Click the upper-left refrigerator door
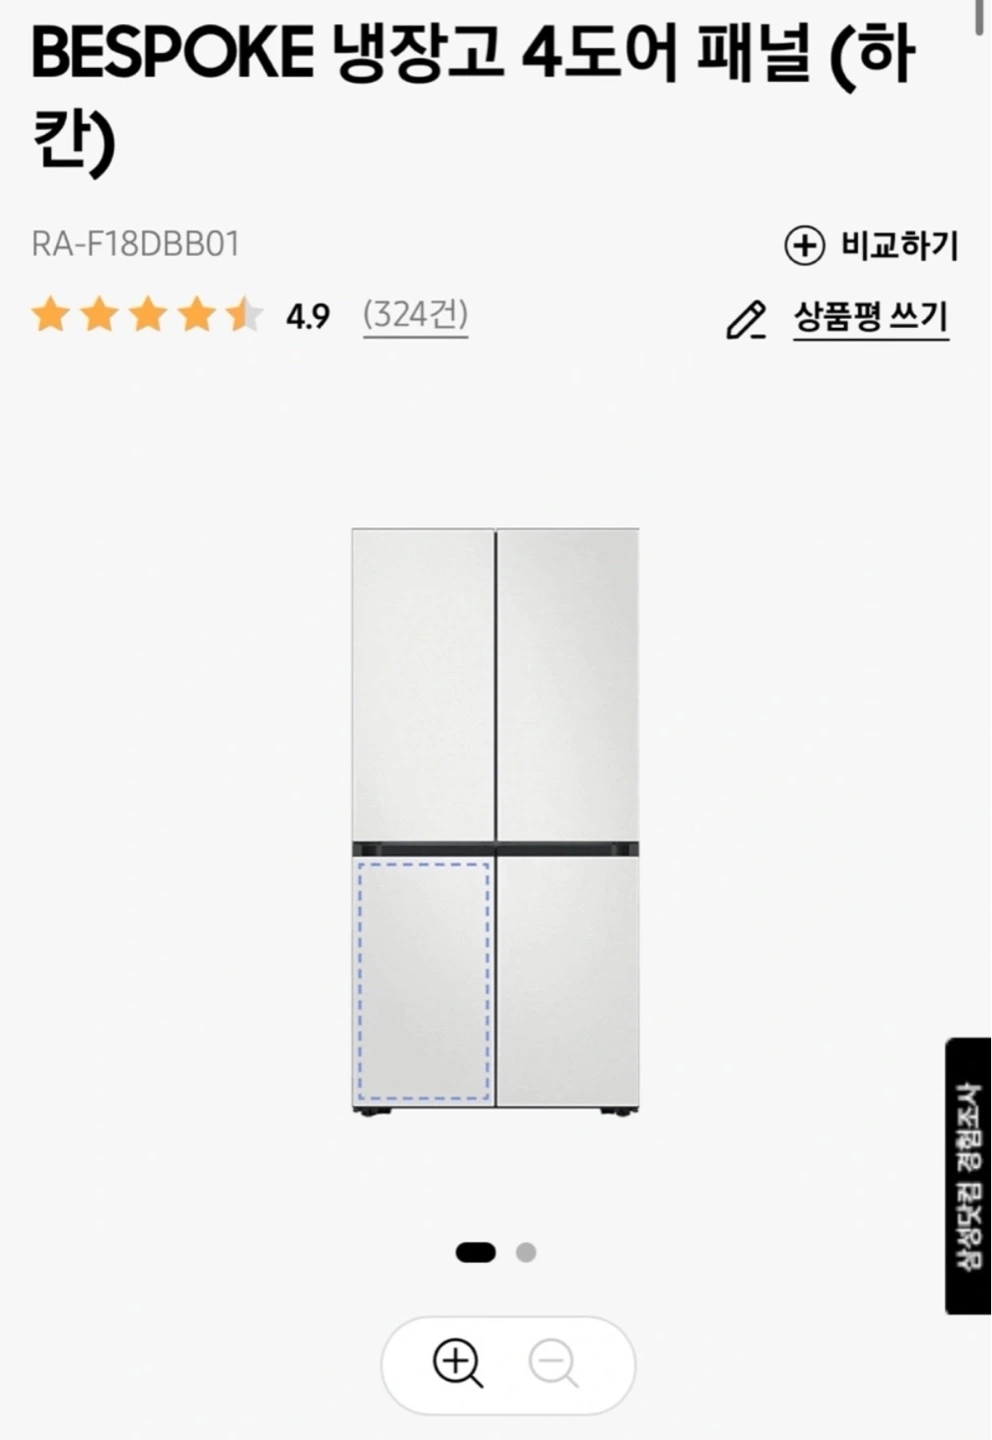992x1440 pixels. coord(423,685)
